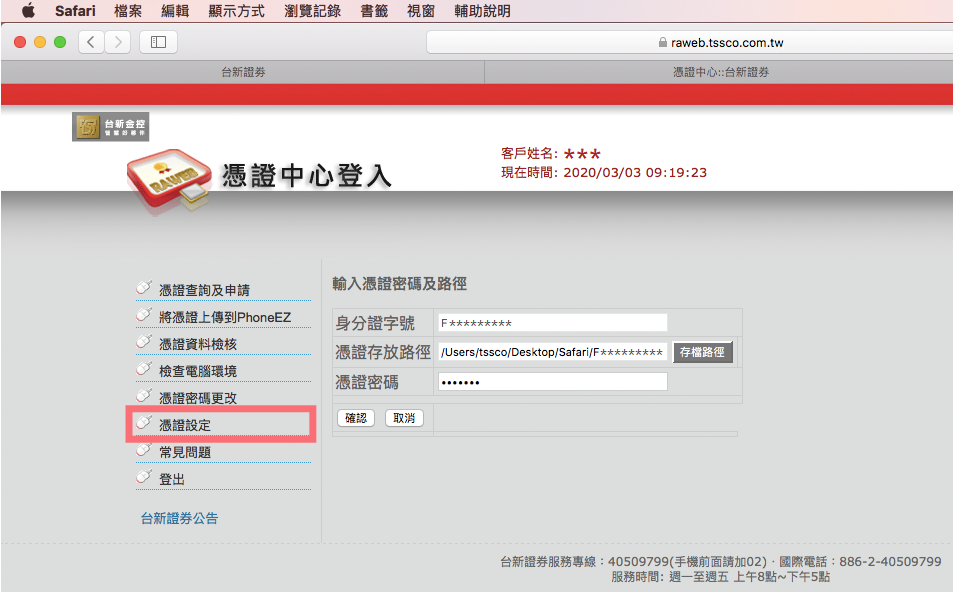Open the 顯示方式 menu

point(237,11)
